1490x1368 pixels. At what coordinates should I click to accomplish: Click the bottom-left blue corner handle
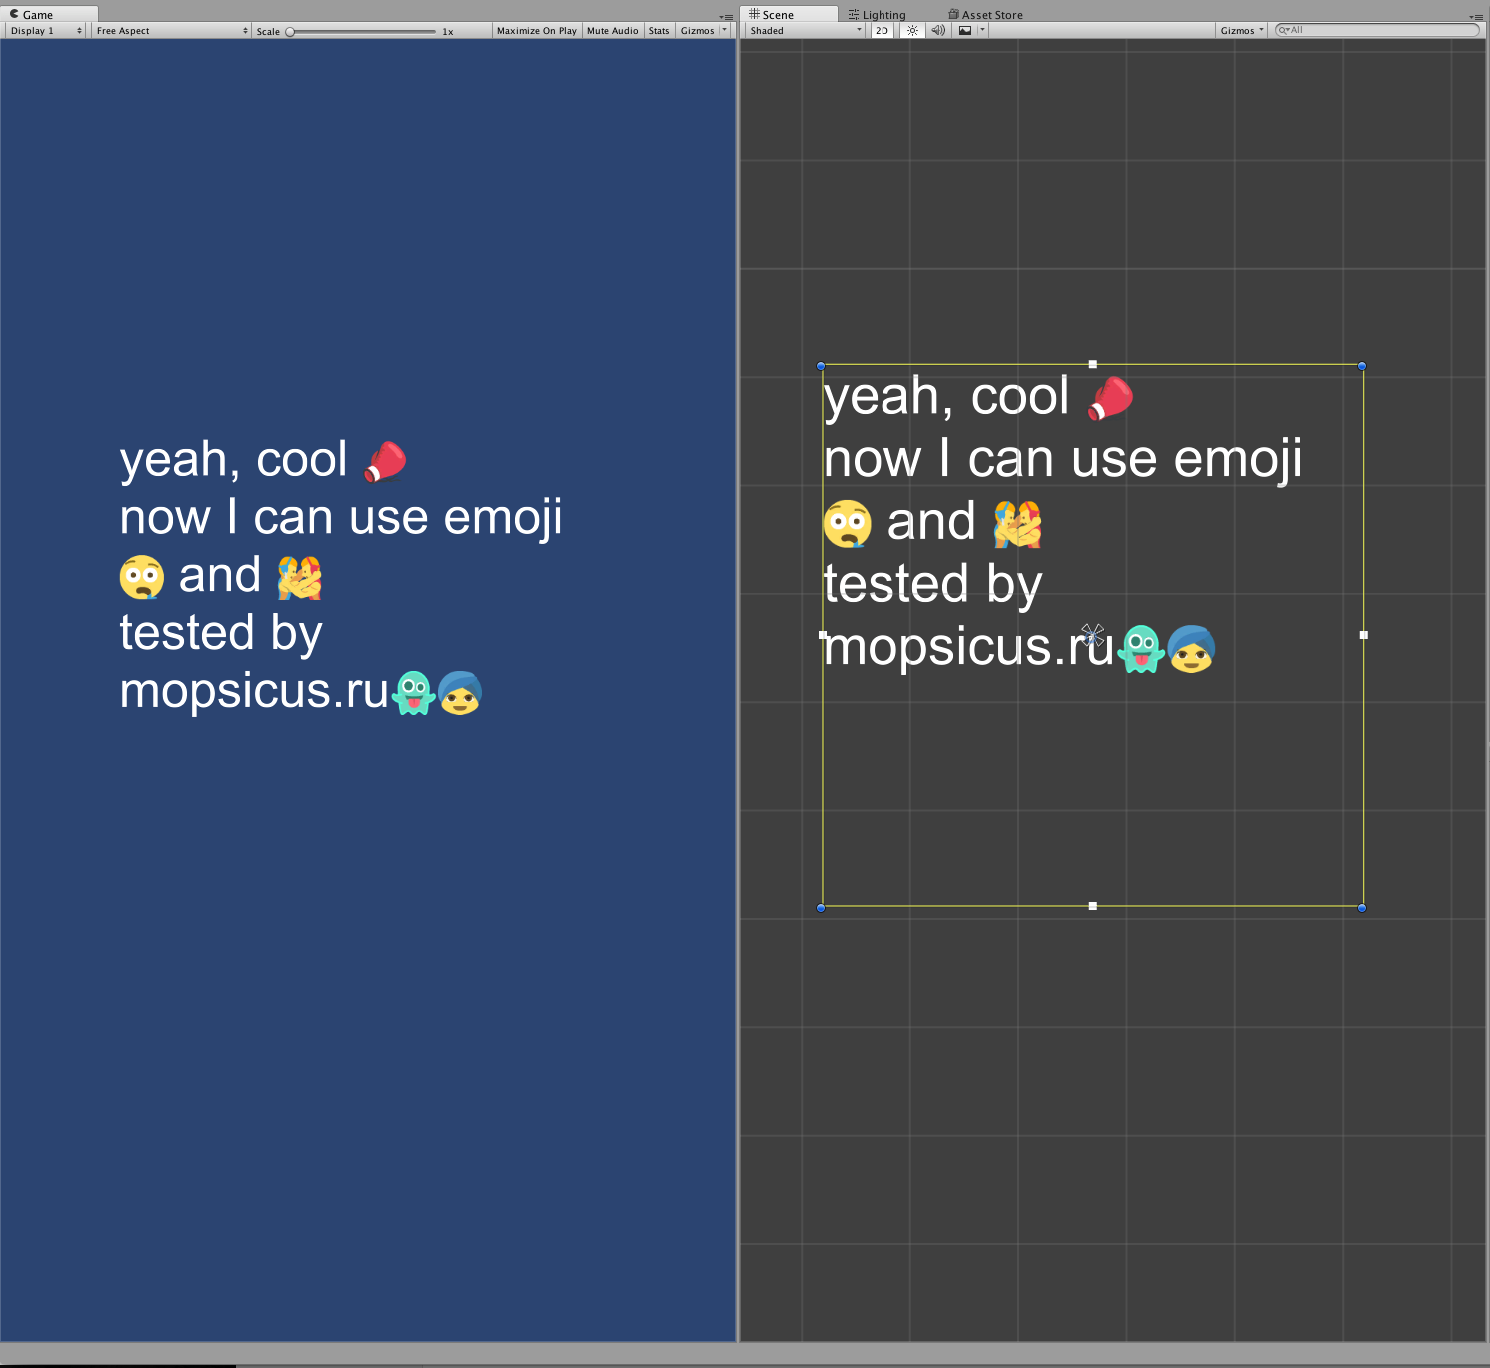(821, 908)
